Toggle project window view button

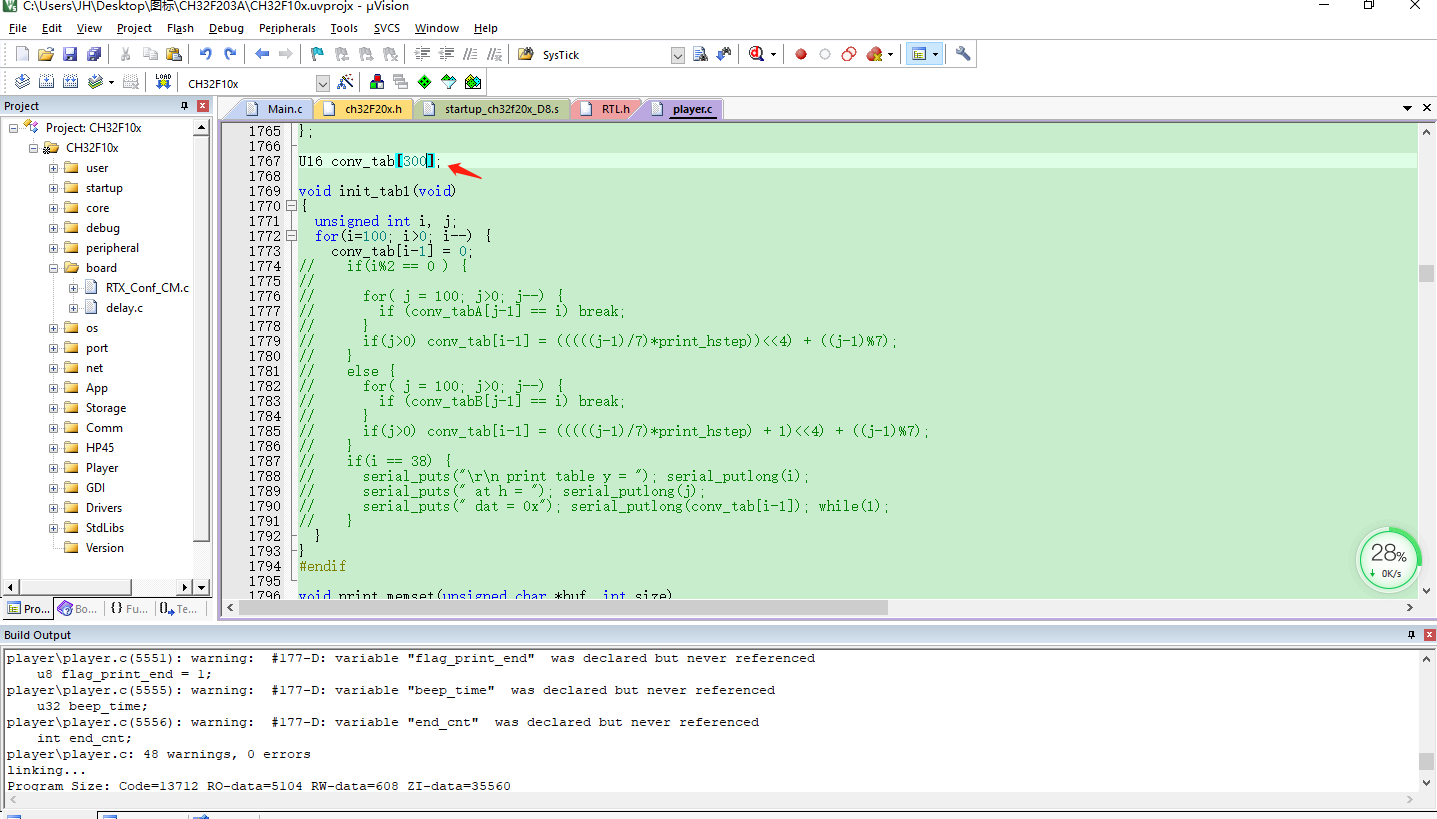tap(918, 54)
